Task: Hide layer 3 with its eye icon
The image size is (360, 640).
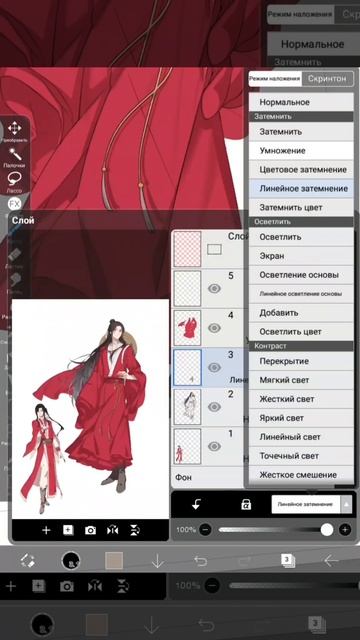Action: tap(214, 367)
